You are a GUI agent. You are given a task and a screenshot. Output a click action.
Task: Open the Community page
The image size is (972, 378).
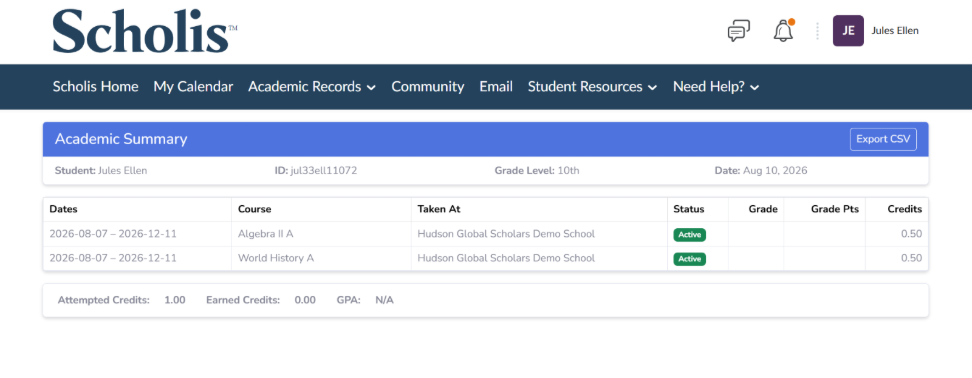coord(428,87)
